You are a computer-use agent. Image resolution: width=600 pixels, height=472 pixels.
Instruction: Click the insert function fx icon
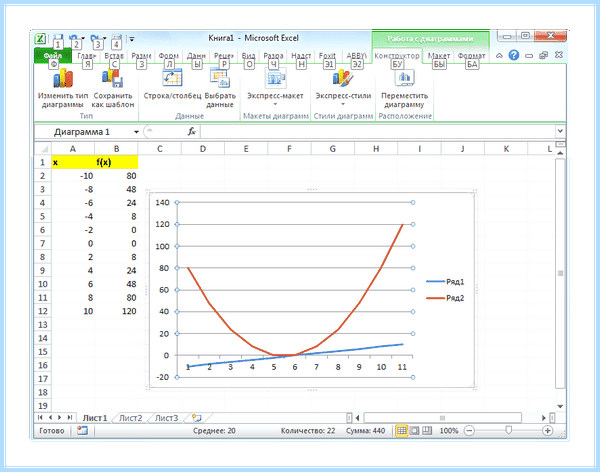[x=192, y=132]
